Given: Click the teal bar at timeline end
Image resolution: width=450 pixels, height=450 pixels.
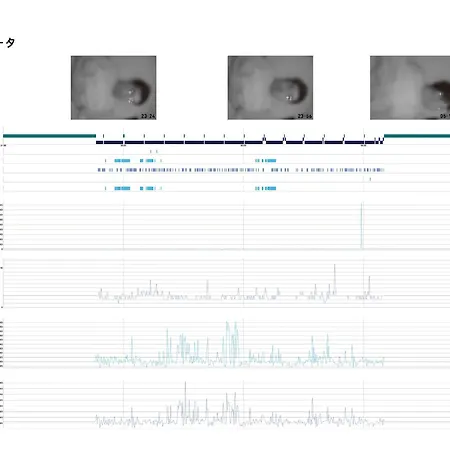Looking at the screenshot, I should click(417, 136).
